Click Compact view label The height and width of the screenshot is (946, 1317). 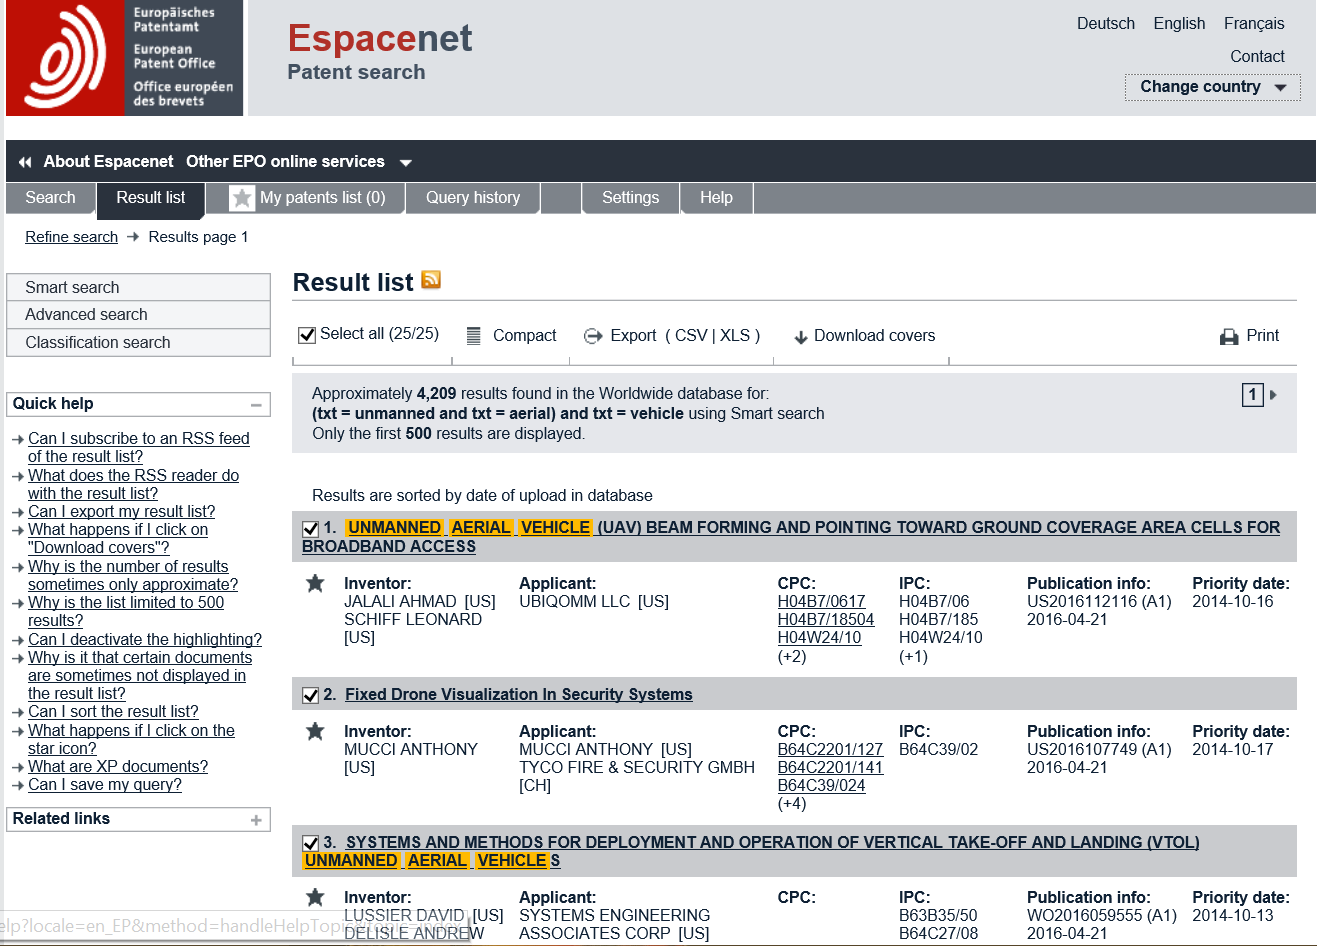tap(524, 336)
